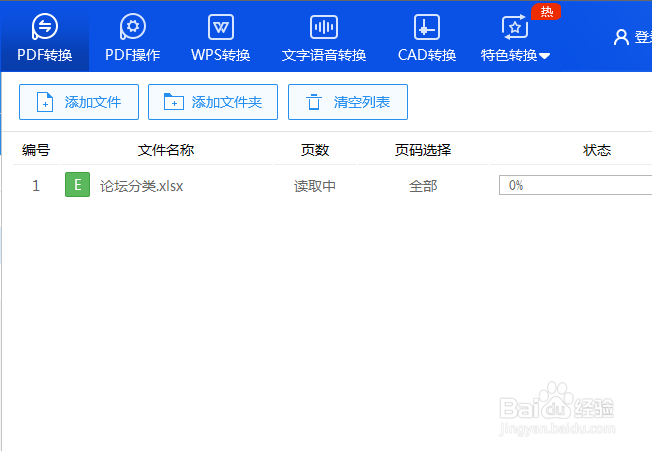The width and height of the screenshot is (652, 451).
Task: Switch to PDF操作 tab
Action: click(133, 37)
